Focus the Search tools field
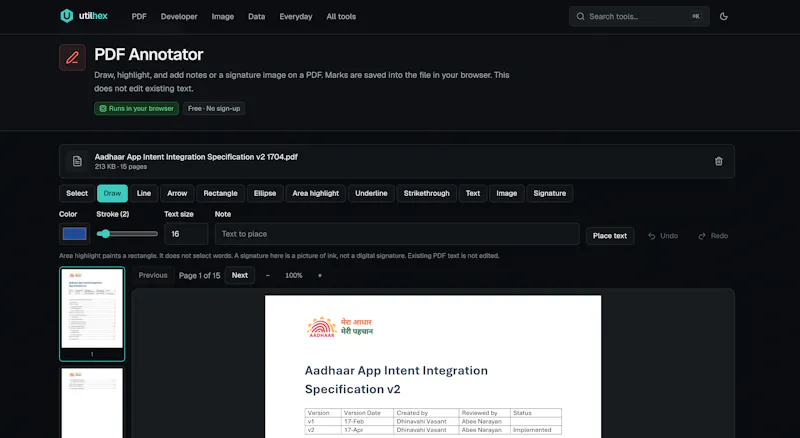 (x=639, y=16)
